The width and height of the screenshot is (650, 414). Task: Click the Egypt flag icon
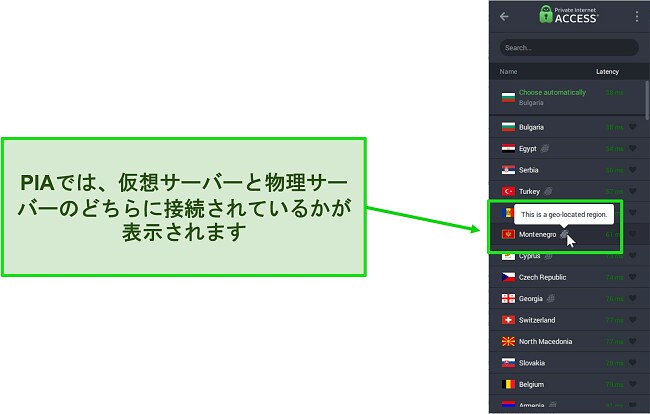tap(508, 148)
